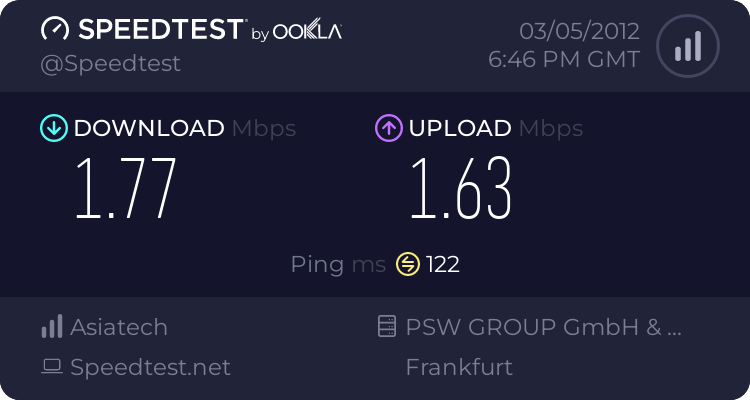Click the yellow ping icon
750x400 pixels.
(x=407, y=264)
